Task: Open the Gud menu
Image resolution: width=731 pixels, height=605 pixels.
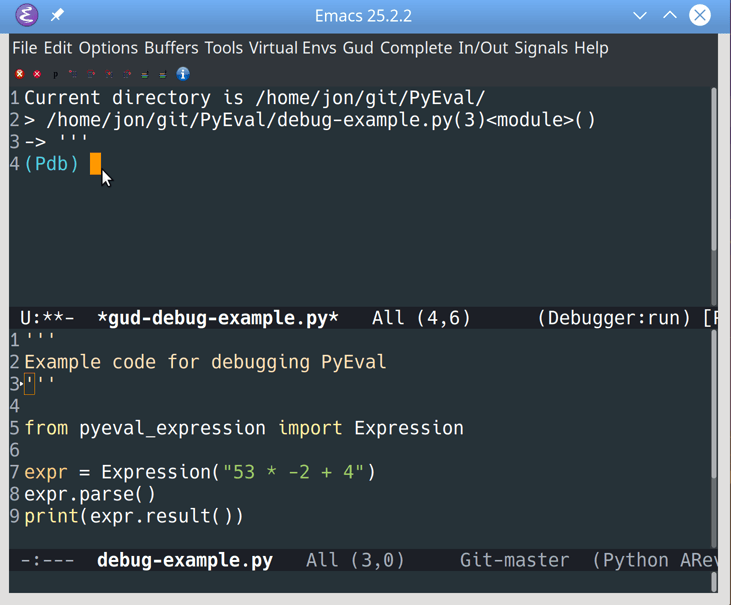Action: click(x=358, y=48)
